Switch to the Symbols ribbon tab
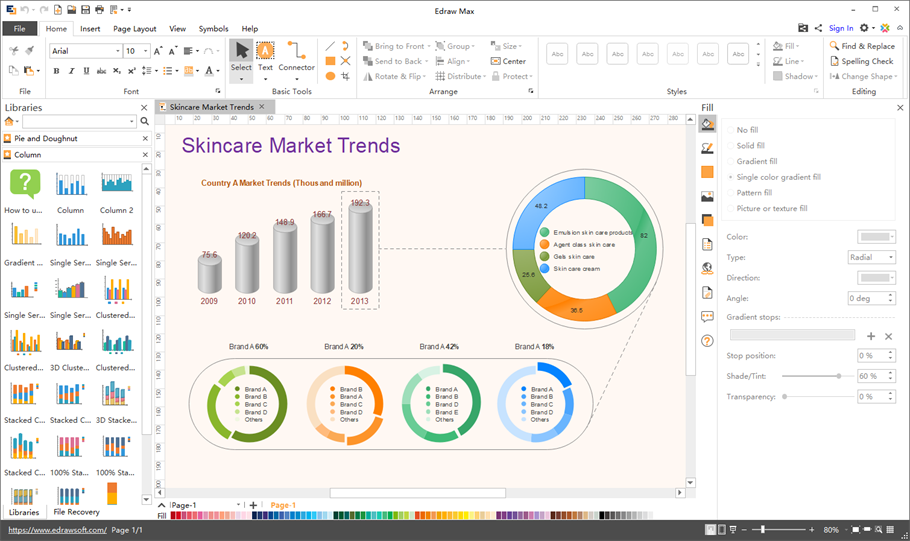 coord(213,29)
